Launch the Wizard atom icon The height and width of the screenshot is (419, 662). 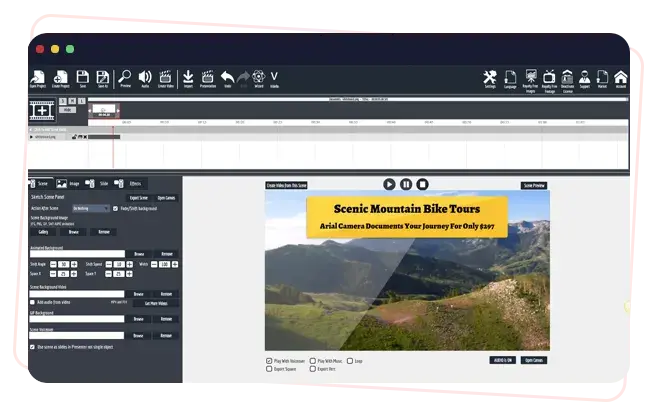pyautogui.click(x=259, y=78)
